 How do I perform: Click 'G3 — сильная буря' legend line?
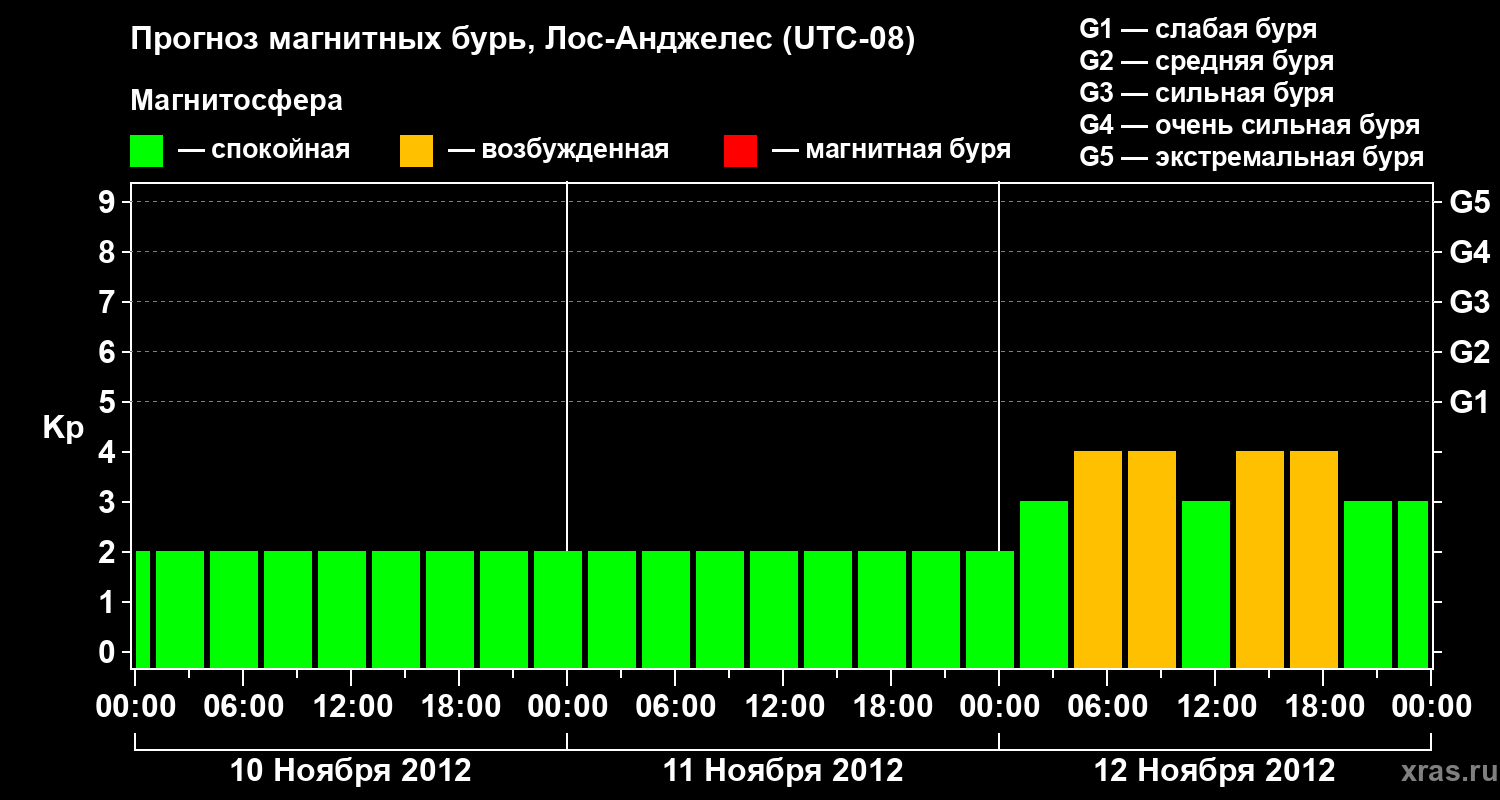pos(1207,93)
